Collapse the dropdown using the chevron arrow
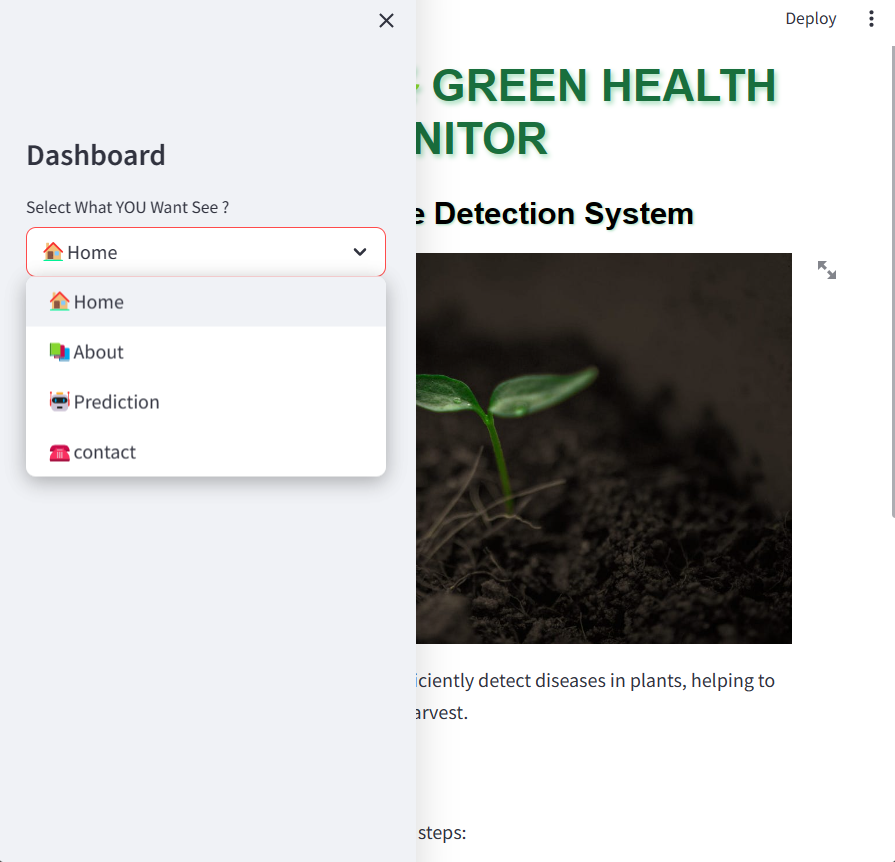The image size is (895, 862). 359,252
